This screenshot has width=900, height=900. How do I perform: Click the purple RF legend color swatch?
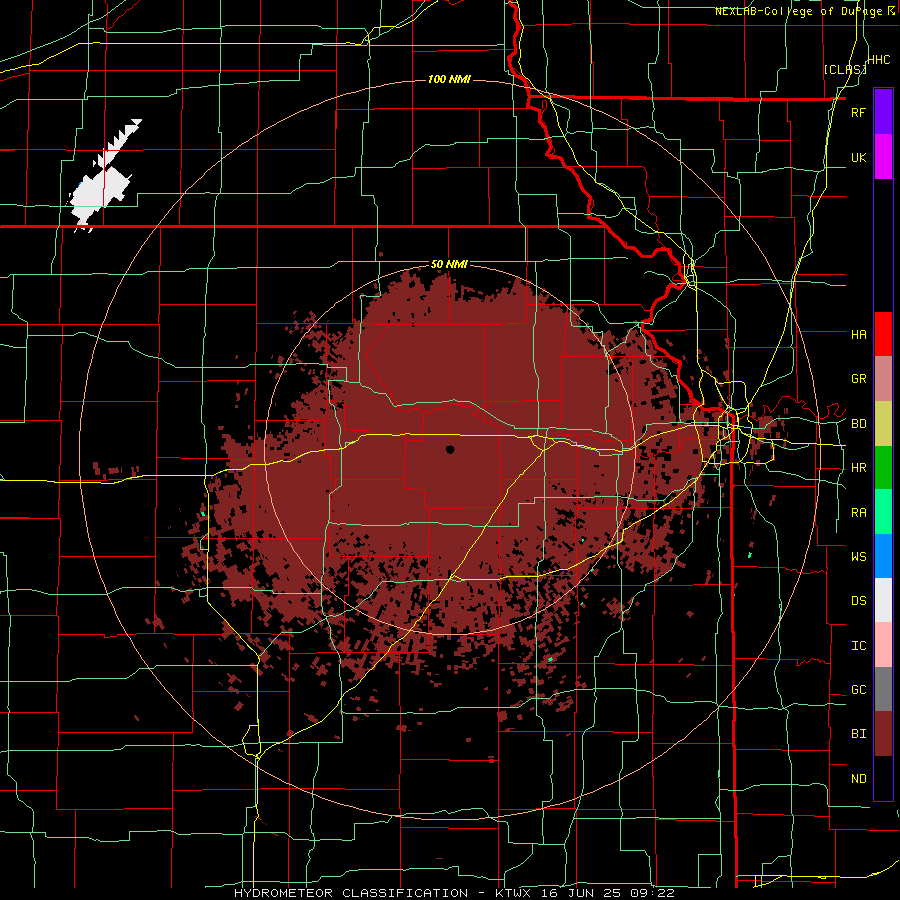pyautogui.click(x=883, y=112)
